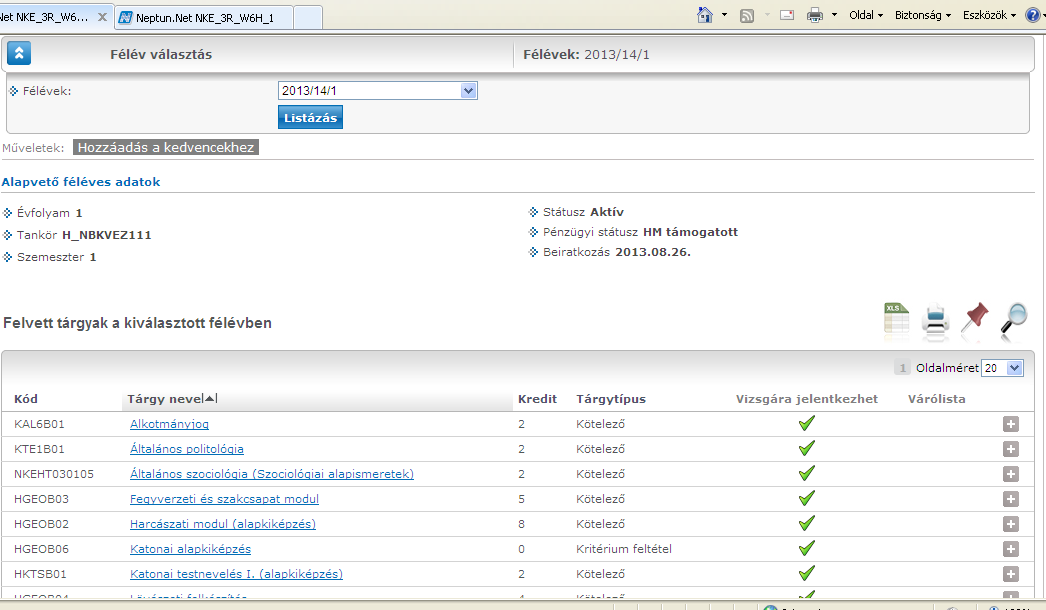This screenshot has height=610, width=1046.
Task: Open the Oldal menu
Action: tap(866, 15)
